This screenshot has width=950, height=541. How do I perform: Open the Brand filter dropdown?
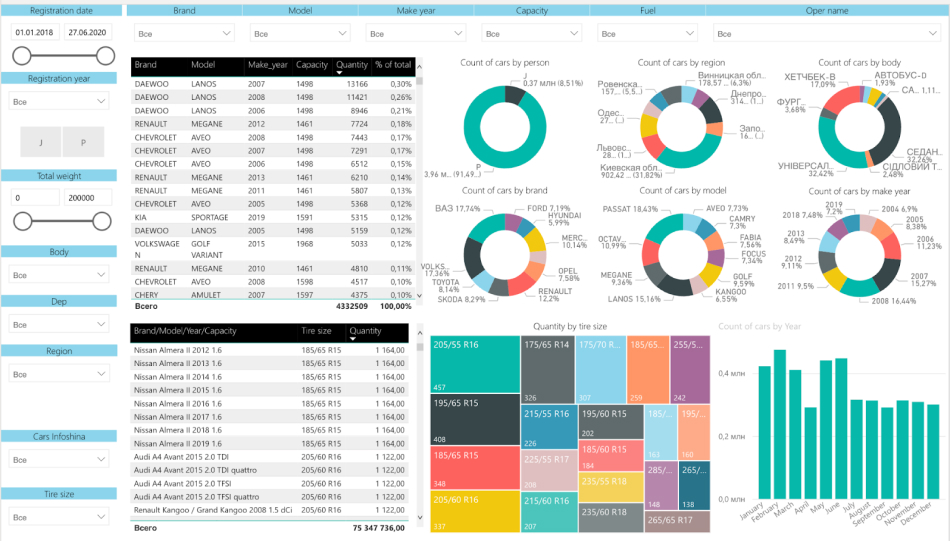point(184,34)
